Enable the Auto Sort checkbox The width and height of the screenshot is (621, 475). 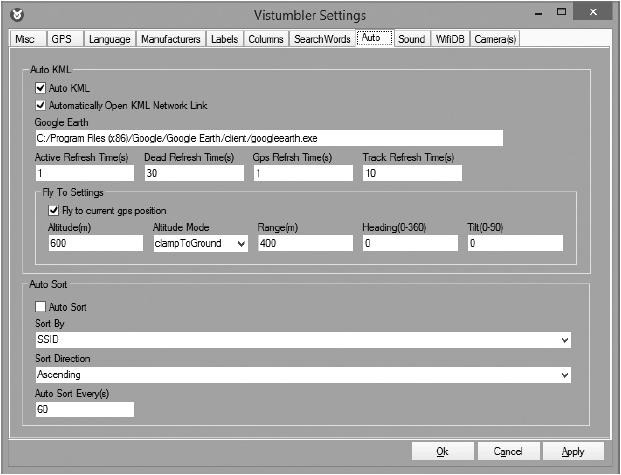point(41,307)
